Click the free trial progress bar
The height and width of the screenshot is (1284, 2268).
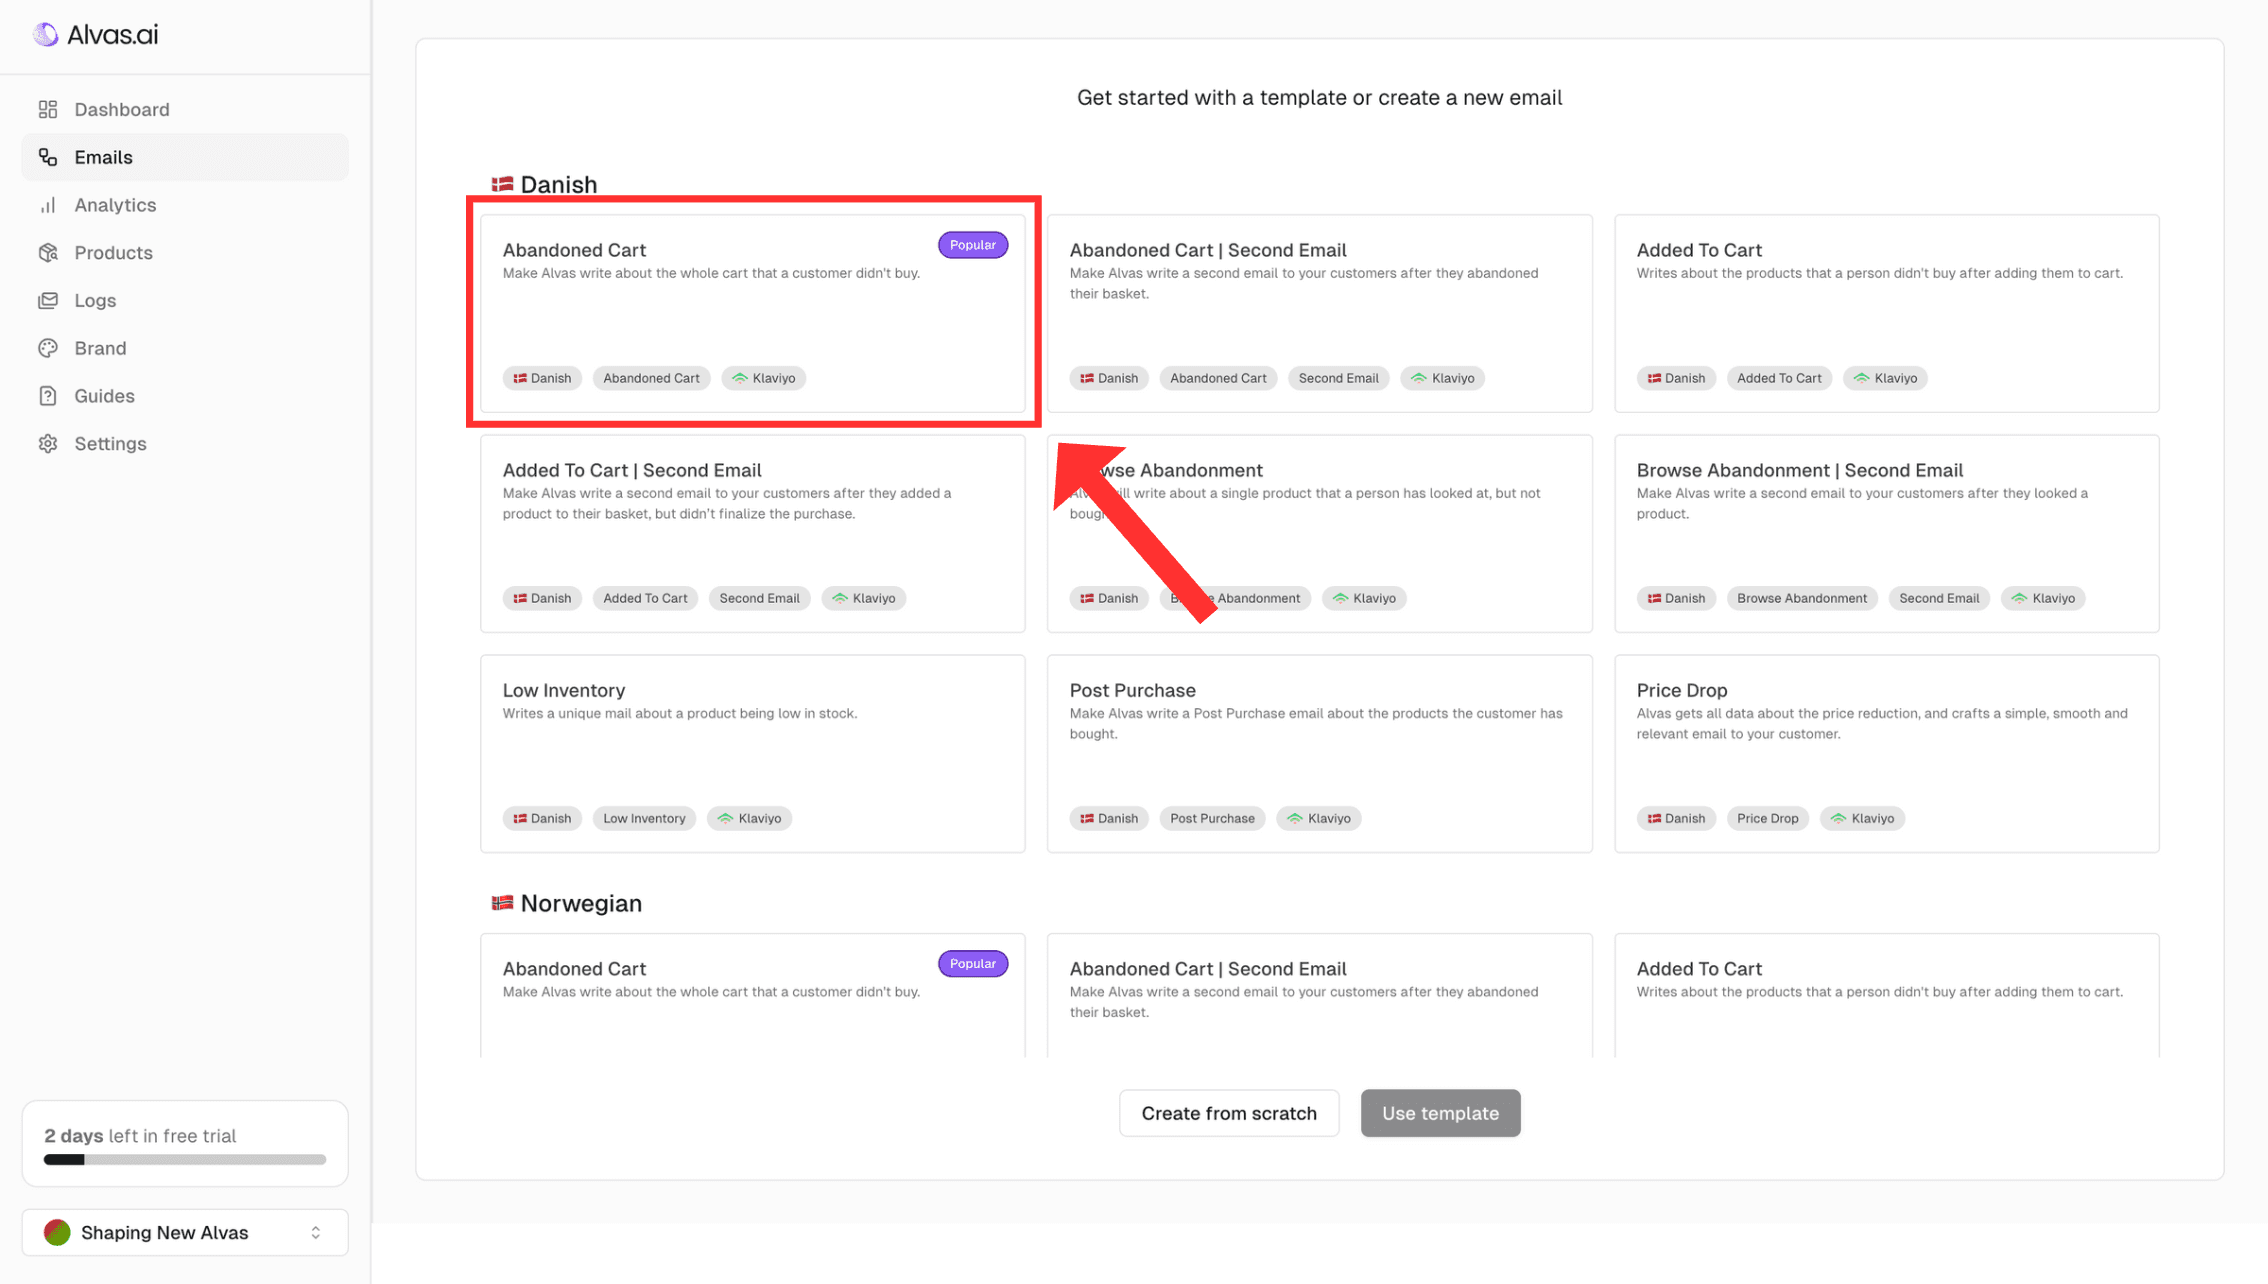[x=185, y=1160]
